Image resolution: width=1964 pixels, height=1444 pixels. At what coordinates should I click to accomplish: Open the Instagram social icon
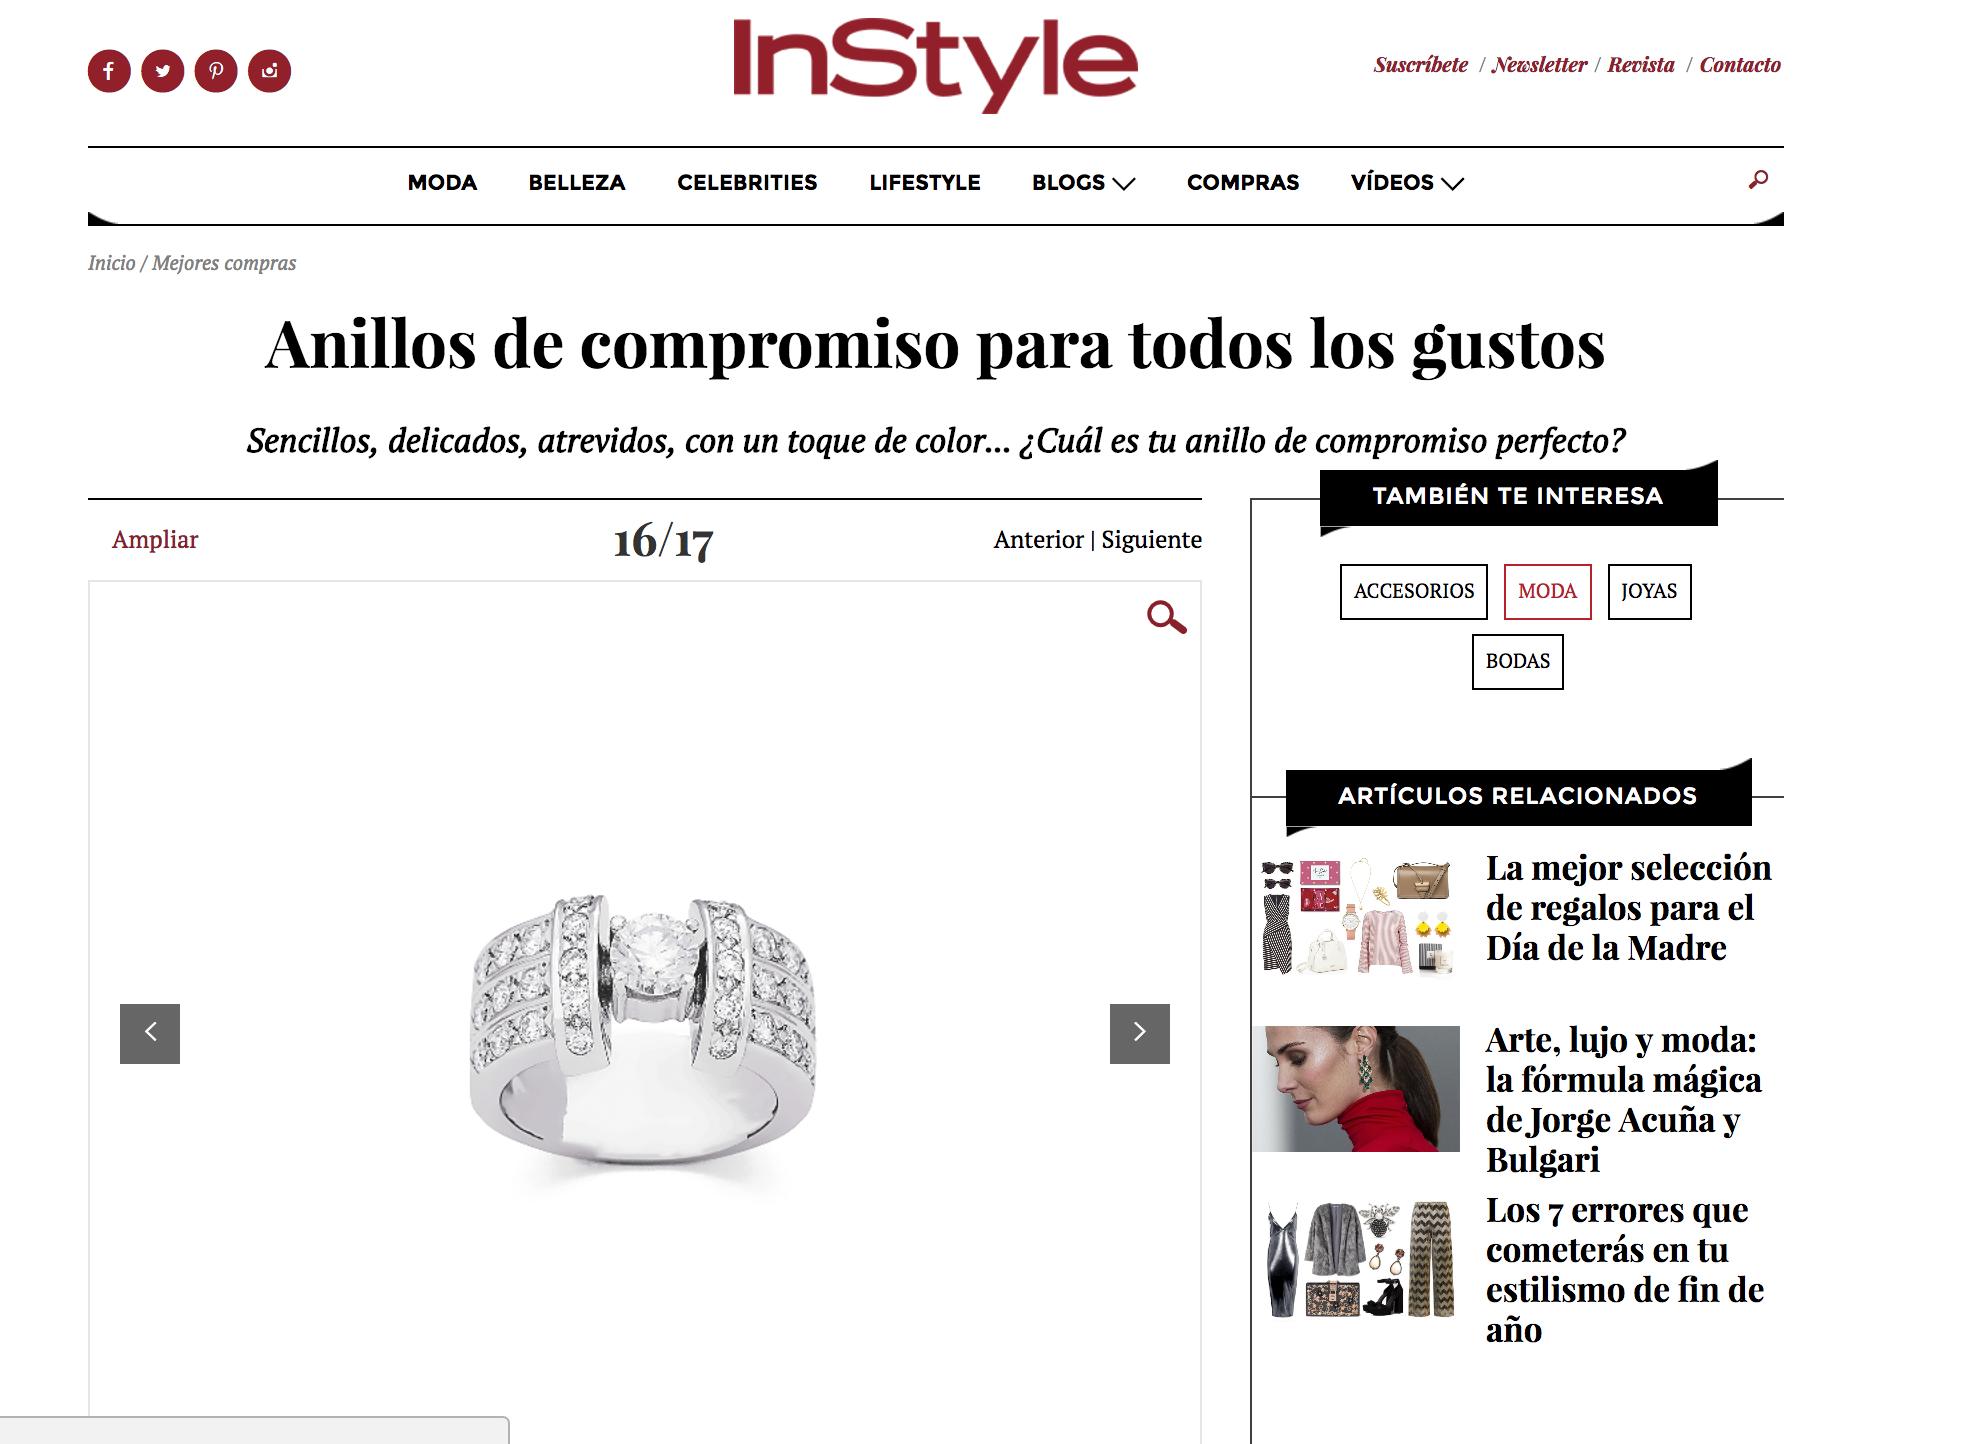pos(270,71)
